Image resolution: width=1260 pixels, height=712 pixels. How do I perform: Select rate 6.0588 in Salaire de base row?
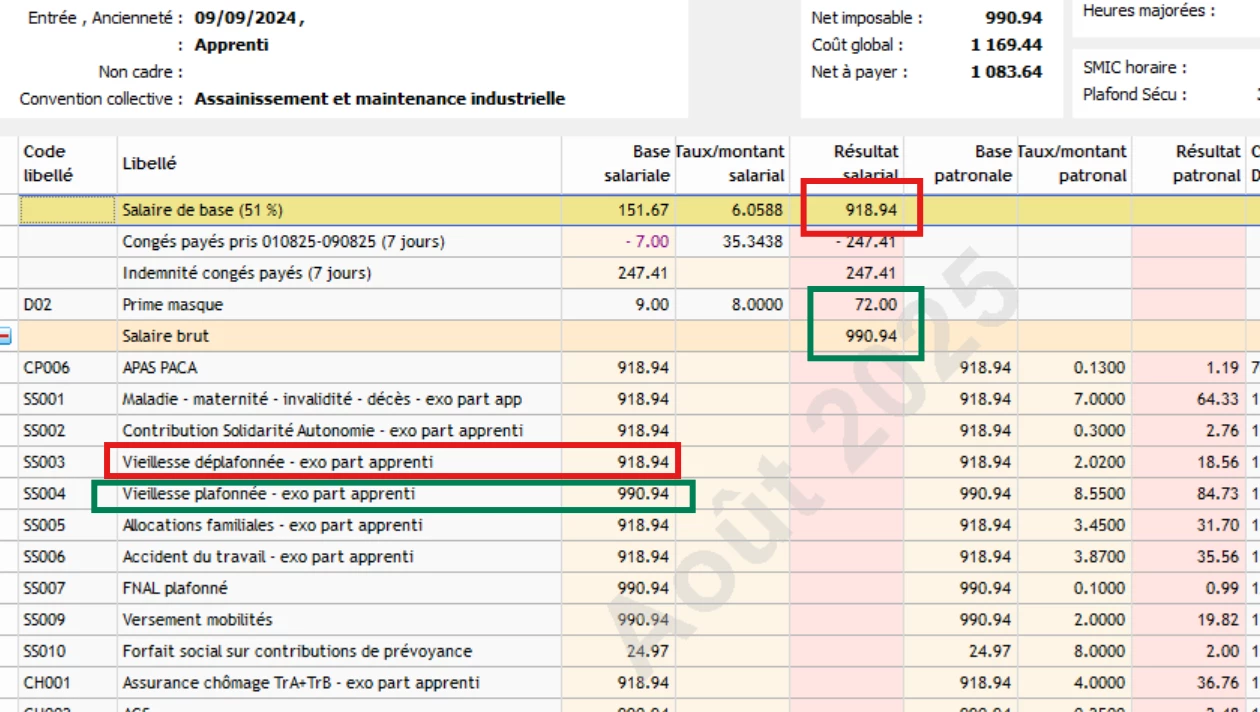point(757,210)
